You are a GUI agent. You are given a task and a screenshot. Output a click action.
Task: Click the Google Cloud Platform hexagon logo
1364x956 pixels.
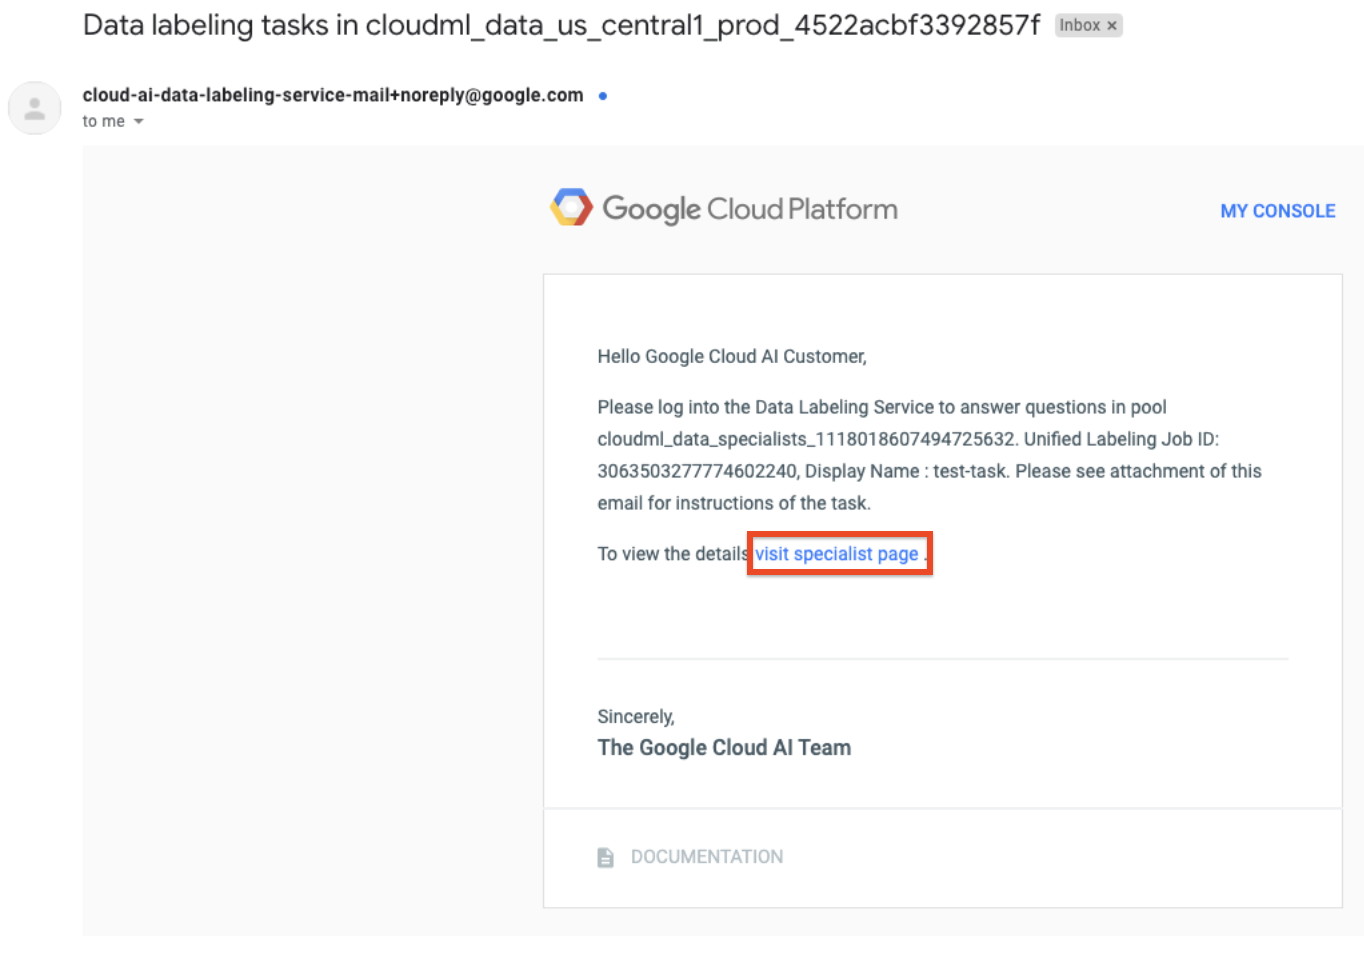[571, 208]
